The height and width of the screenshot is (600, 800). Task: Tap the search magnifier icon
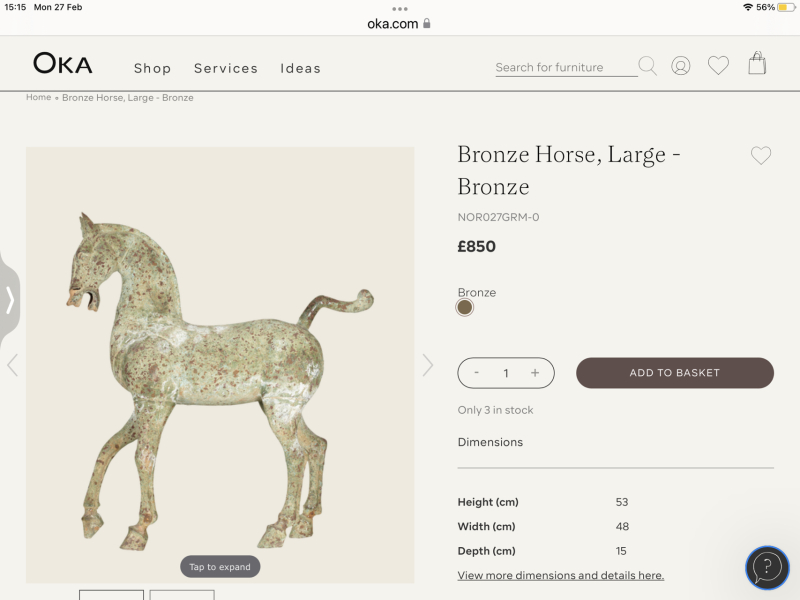647,66
